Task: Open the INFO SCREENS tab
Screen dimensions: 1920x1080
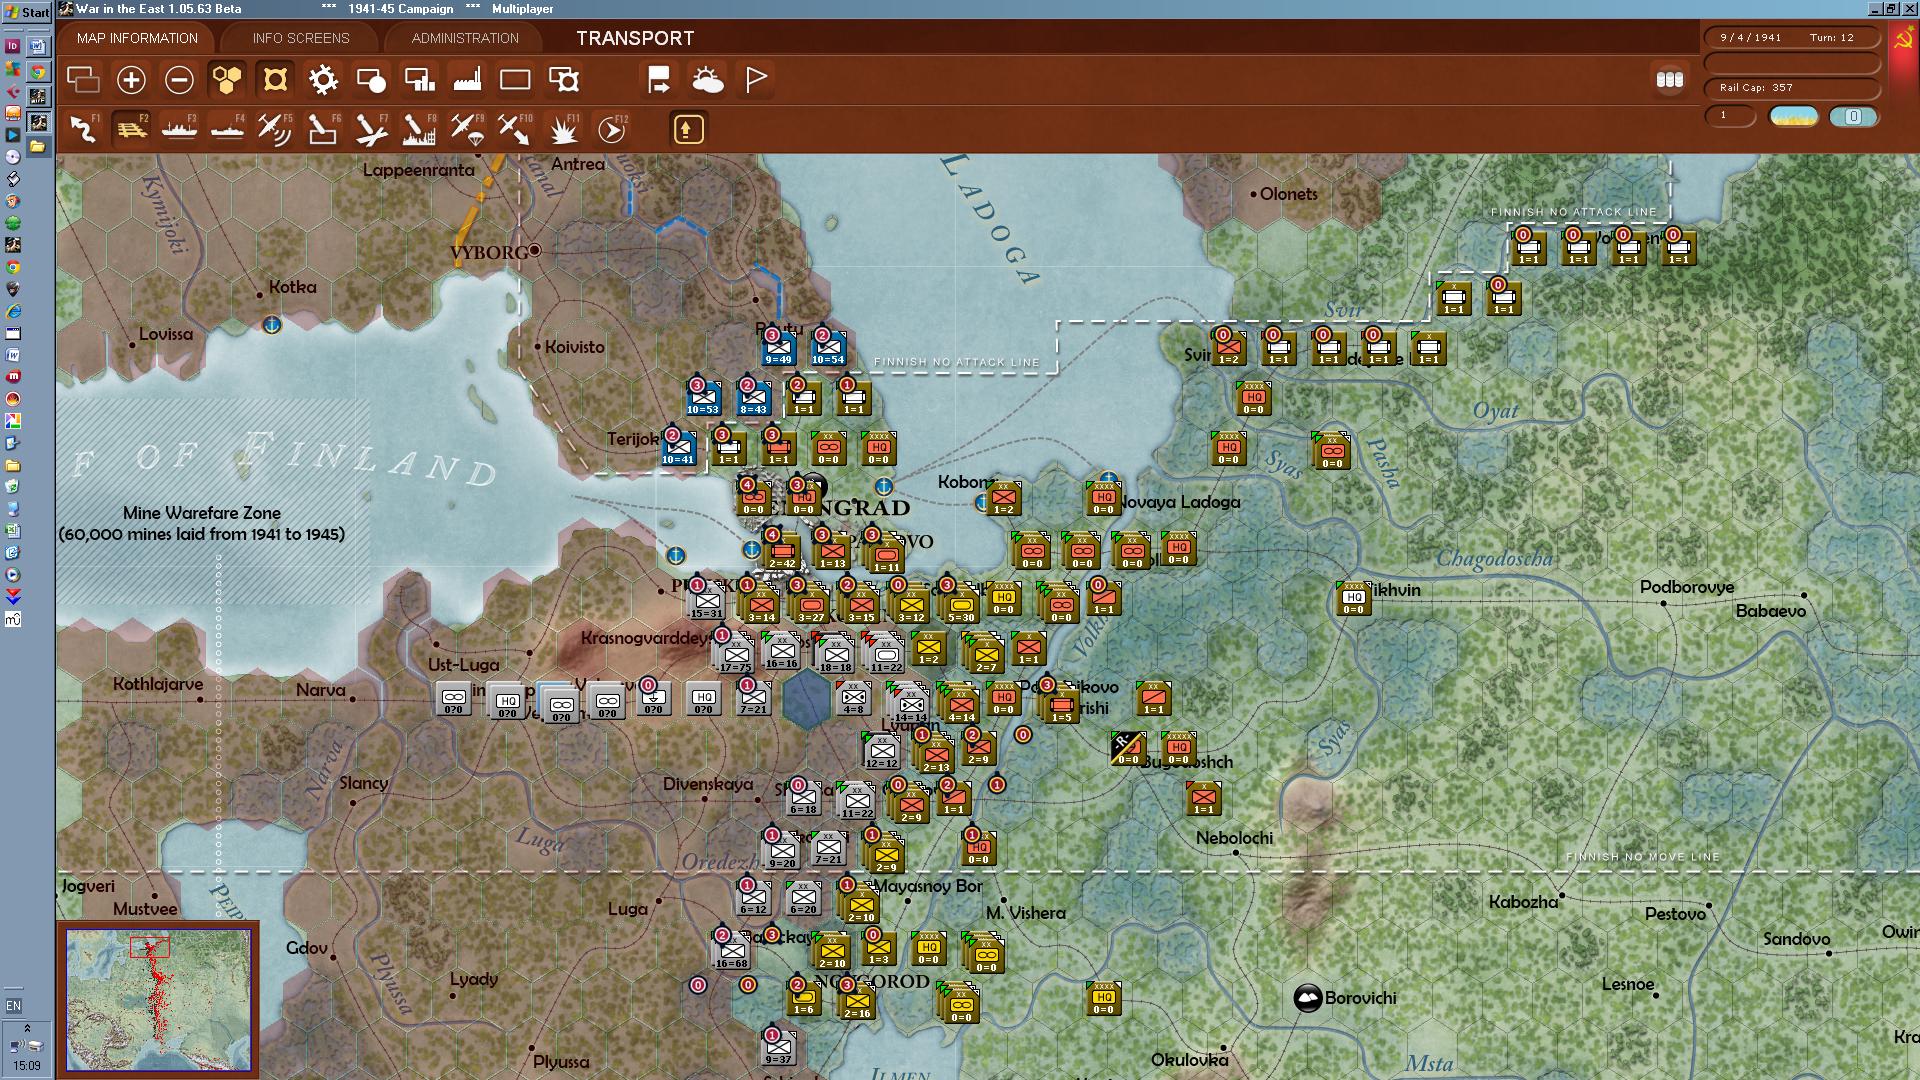Action: coord(301,38)
